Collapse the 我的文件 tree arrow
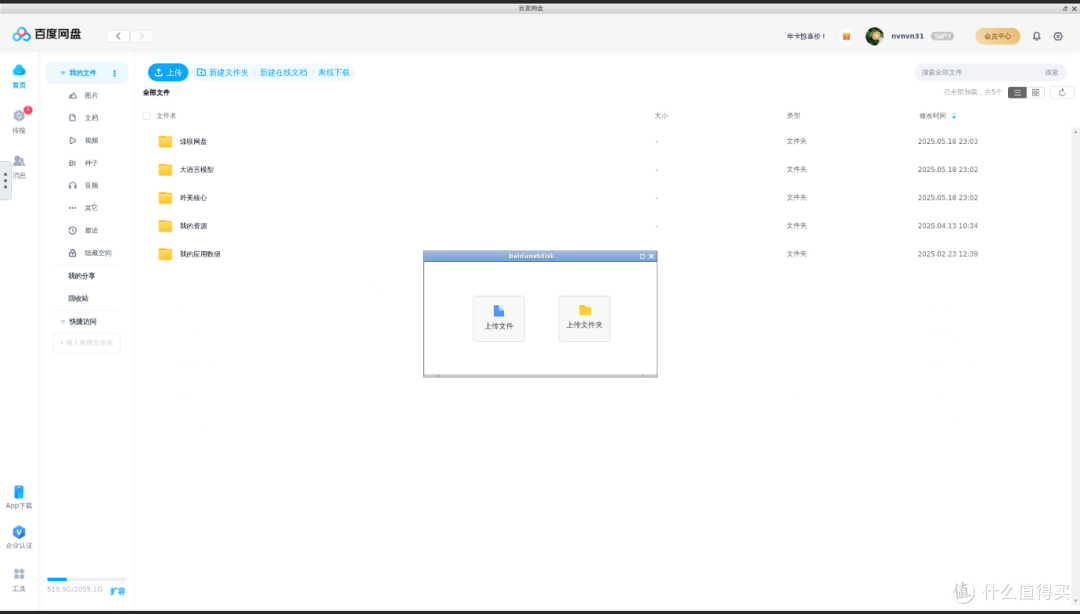This screenshot has height=614, width=1080. (x=63, y=73)
